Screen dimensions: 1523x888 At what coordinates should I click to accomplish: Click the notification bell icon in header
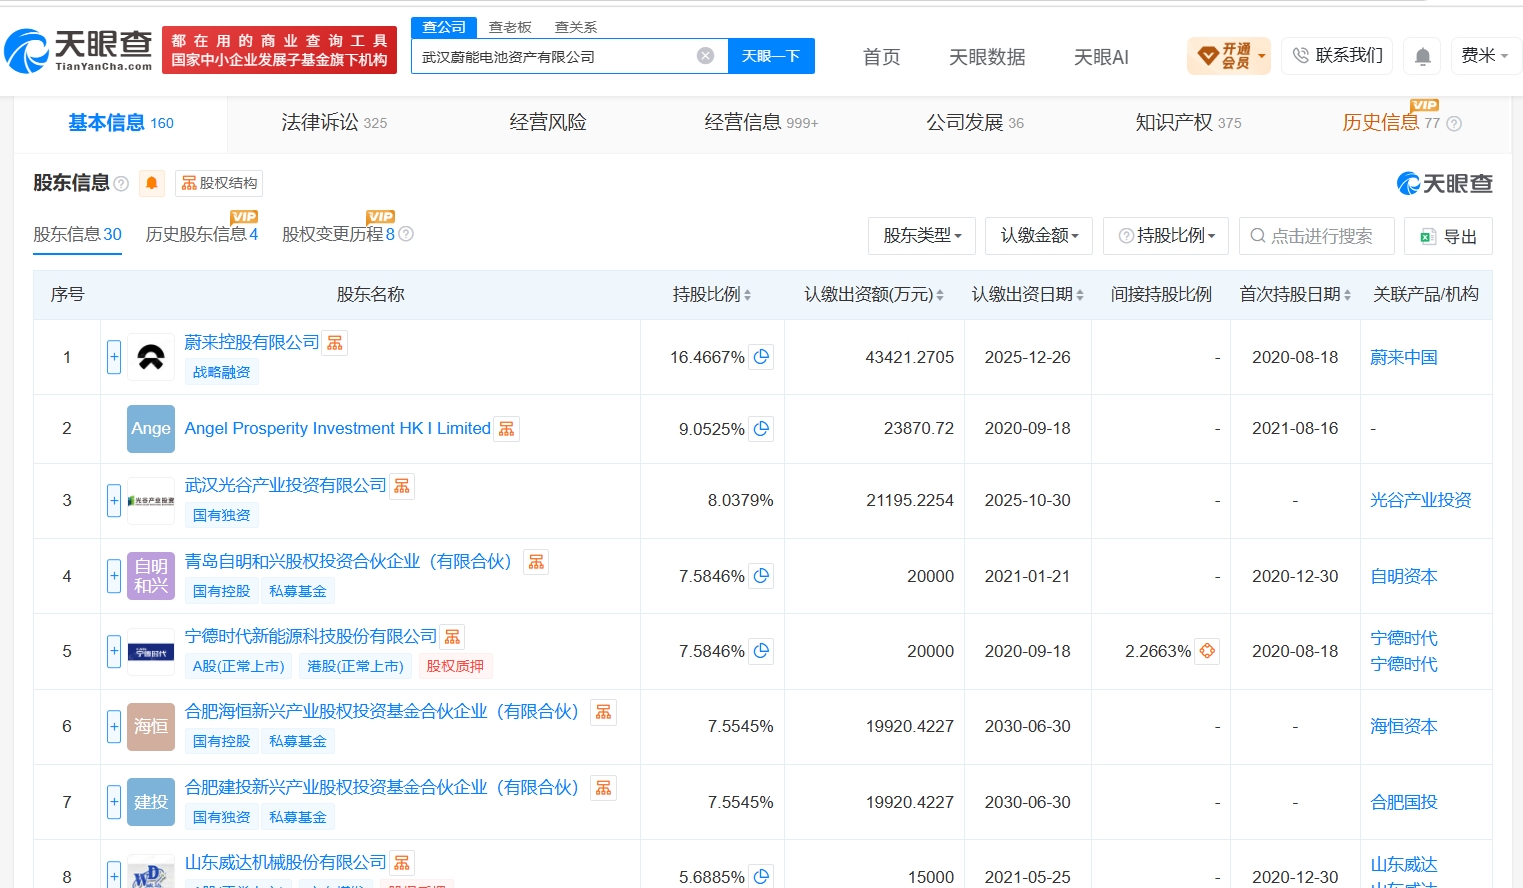pos(1422,56)
